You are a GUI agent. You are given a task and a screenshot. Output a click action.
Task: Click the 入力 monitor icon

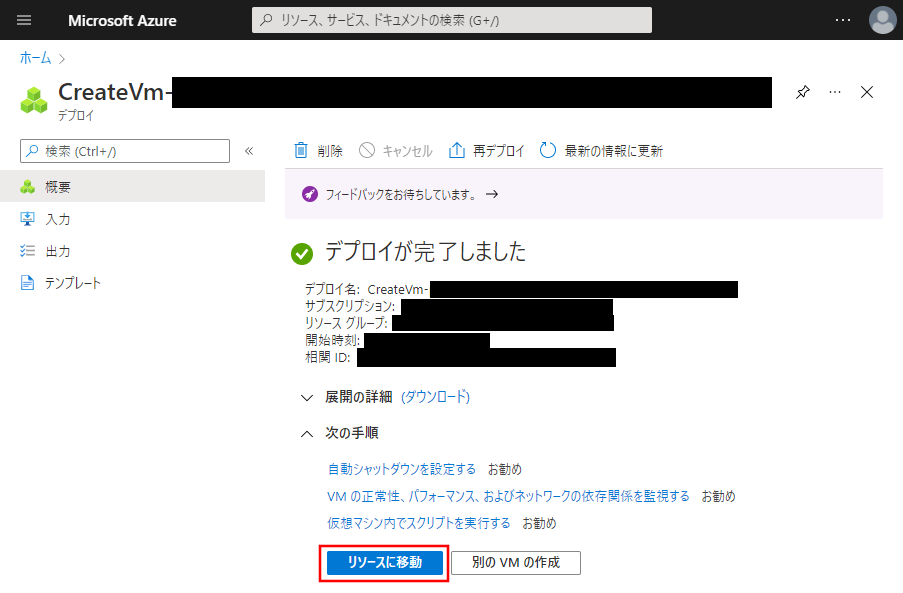(27, 219)
